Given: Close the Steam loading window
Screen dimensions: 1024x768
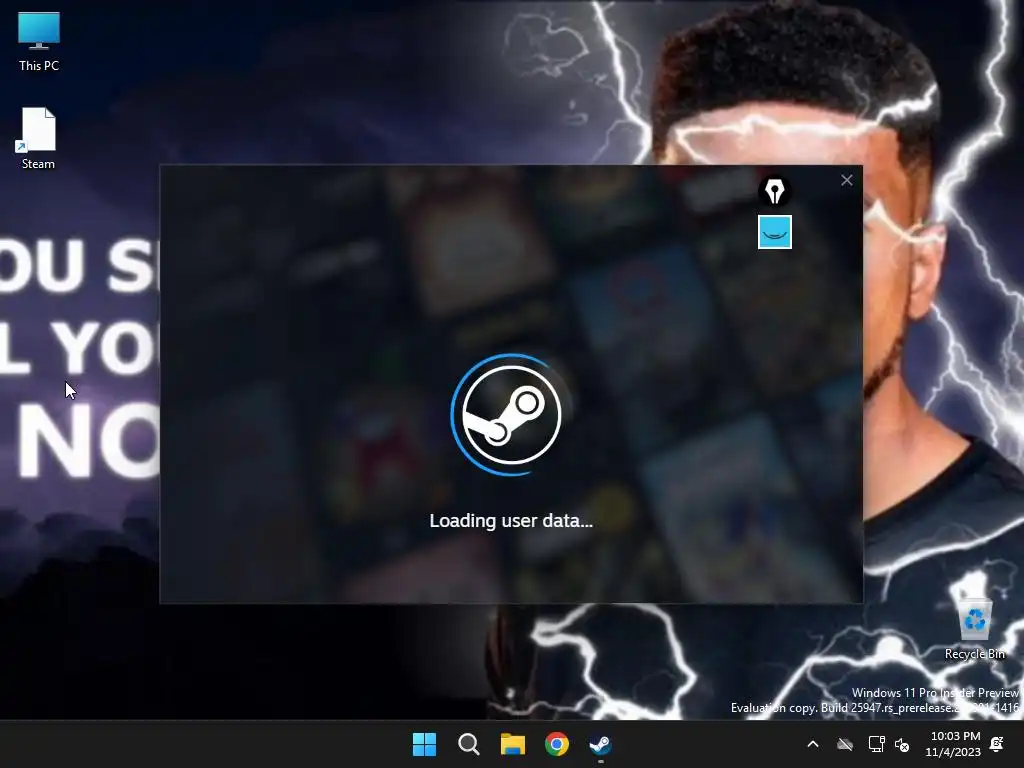Looking at the screenshot, I should coord(846,180).
